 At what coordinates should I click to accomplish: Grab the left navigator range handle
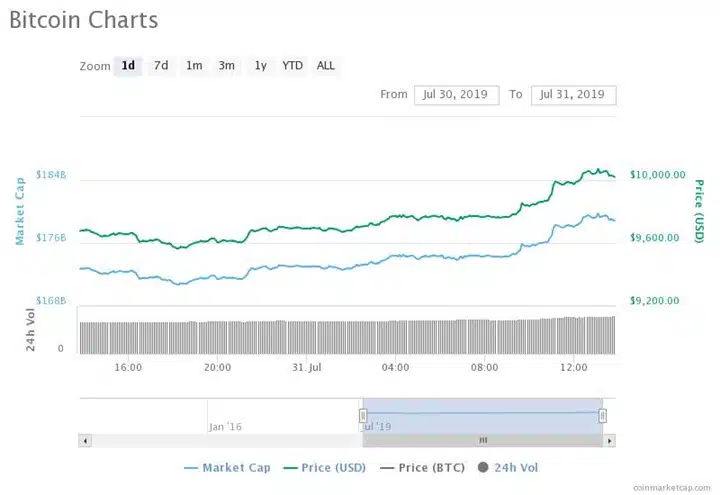tap(363, 416)
